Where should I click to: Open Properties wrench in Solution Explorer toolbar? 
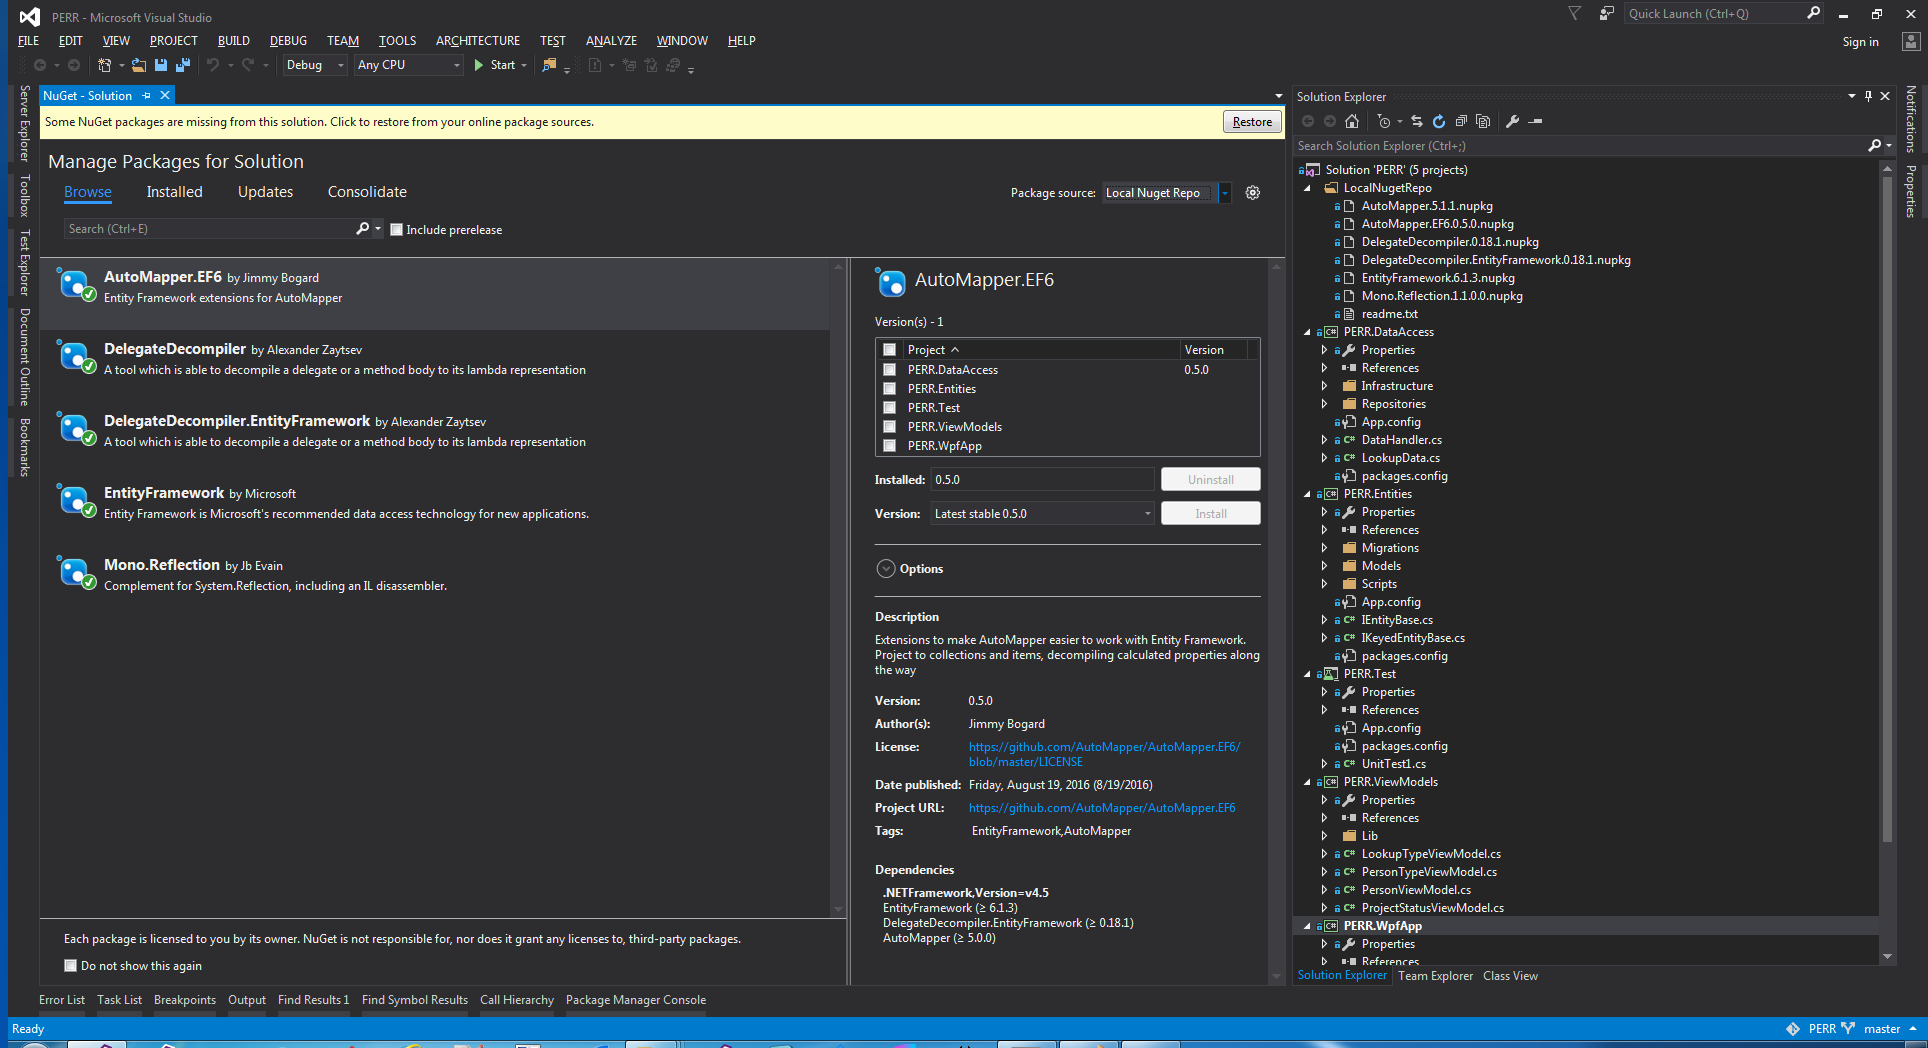(1513, 121)
